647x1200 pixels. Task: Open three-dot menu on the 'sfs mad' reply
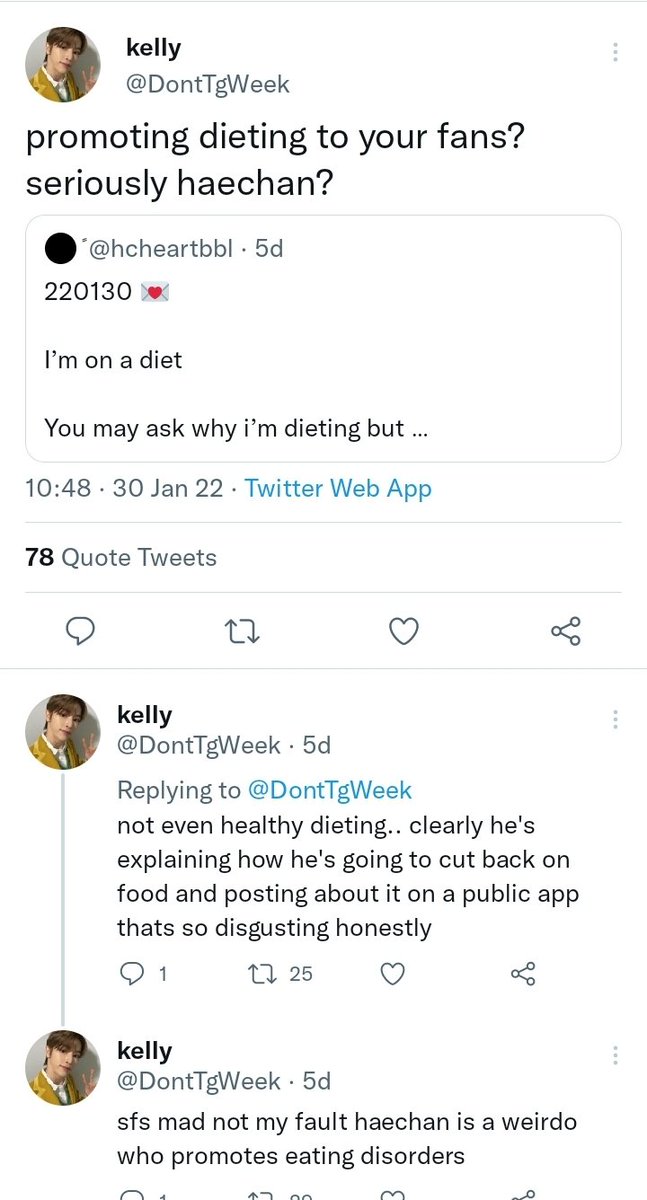615,1055
